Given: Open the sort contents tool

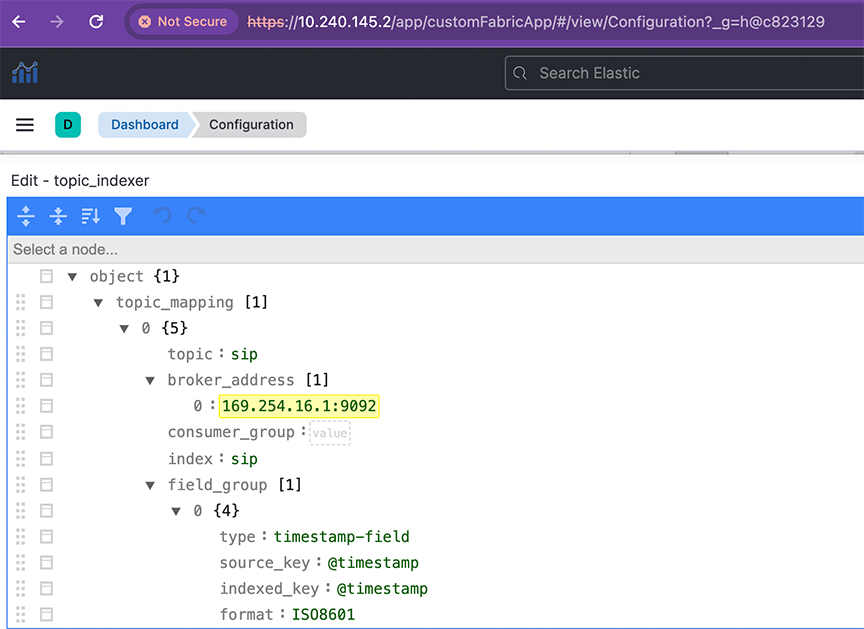Looking at the screenshot, I should [x=90, y=216].
